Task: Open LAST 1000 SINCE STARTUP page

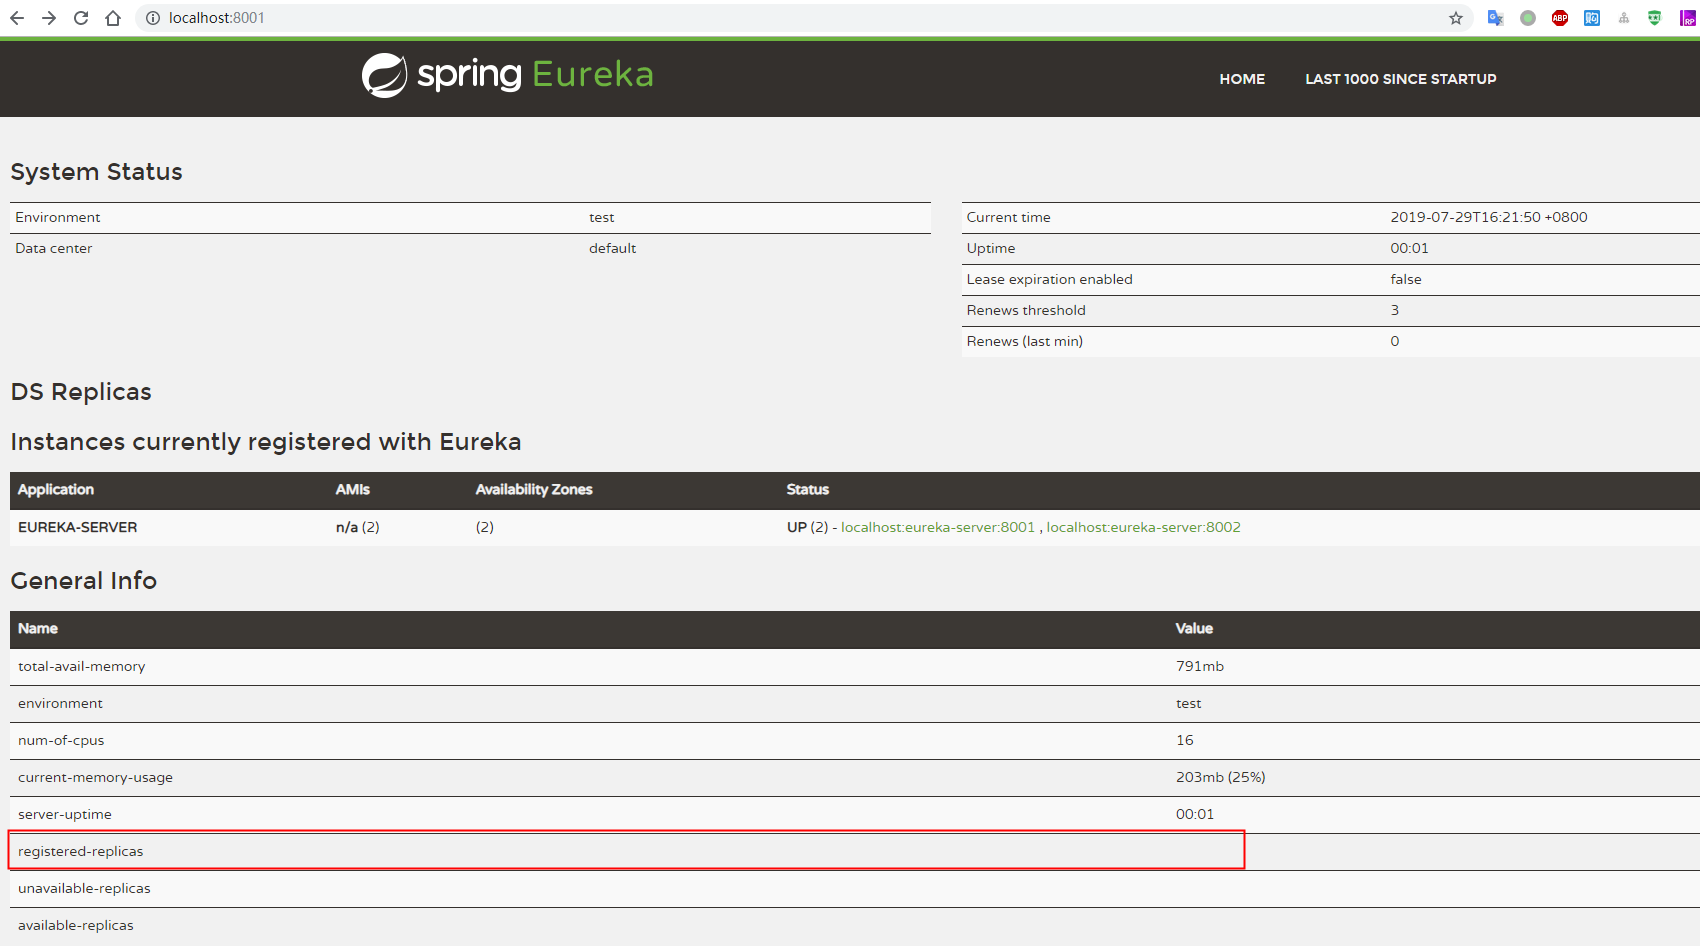Action: [1400, 79]
